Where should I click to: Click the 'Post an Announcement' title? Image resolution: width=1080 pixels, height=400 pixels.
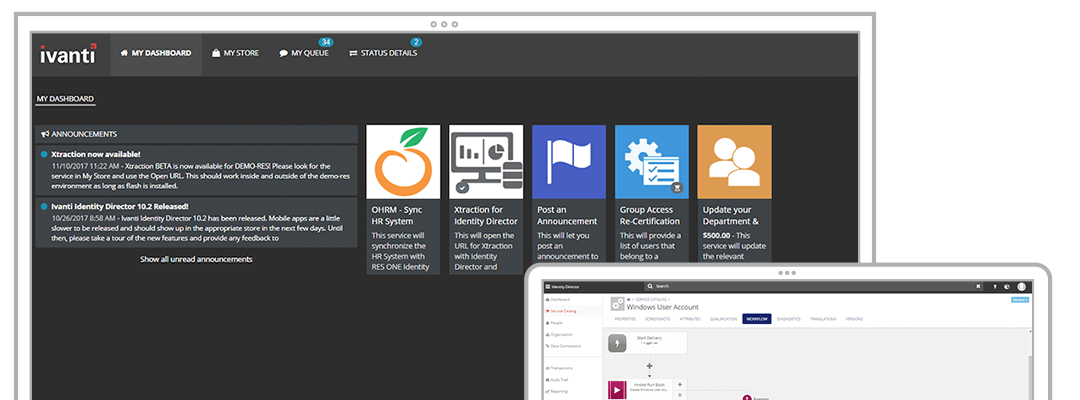tap(568, 215)
